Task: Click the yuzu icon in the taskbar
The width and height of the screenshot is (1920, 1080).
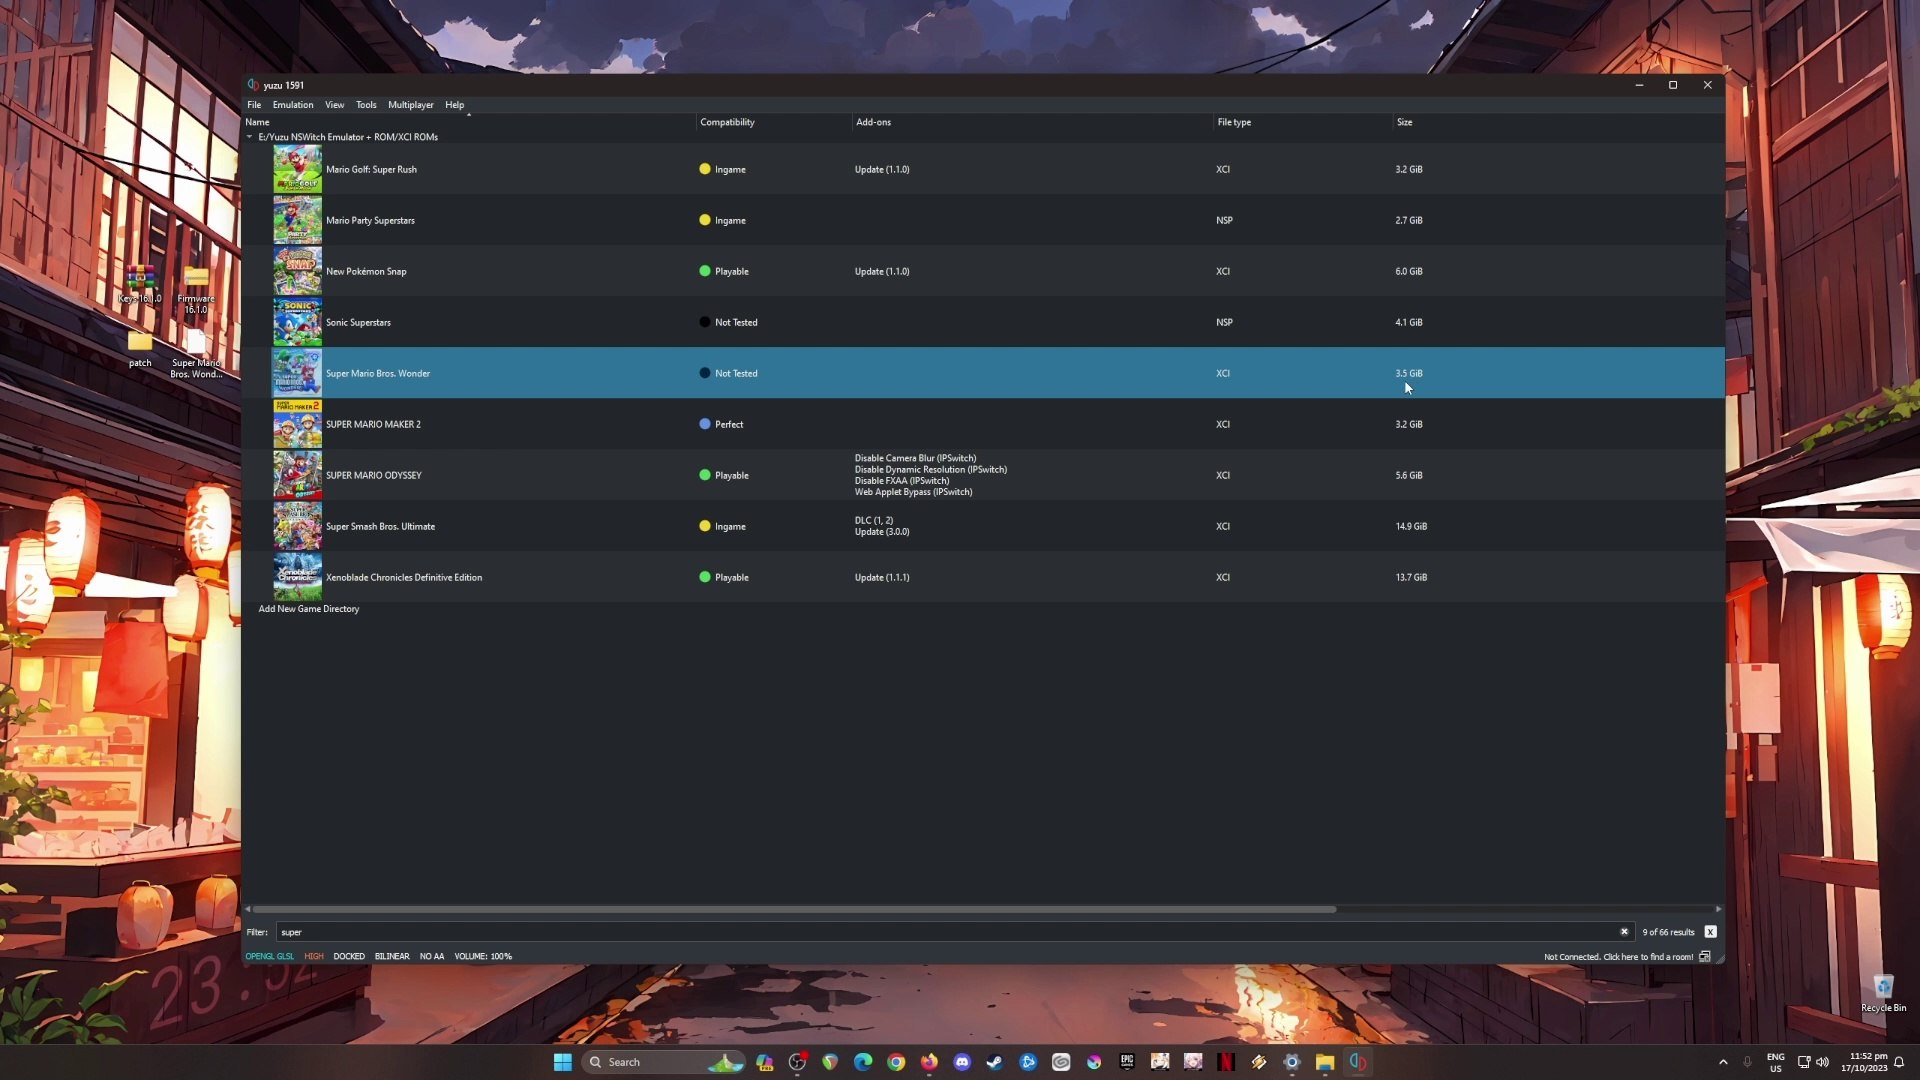Action: 1358,1062
